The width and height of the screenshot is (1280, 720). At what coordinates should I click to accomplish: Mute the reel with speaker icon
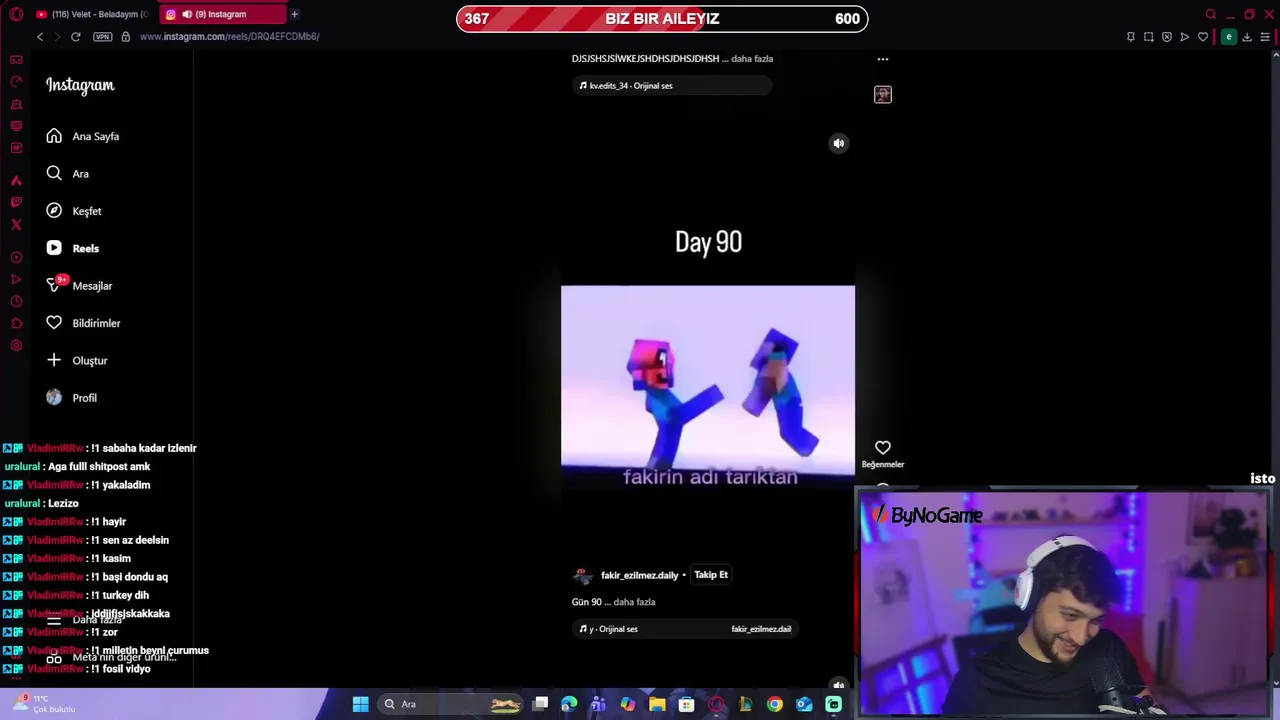839,143
